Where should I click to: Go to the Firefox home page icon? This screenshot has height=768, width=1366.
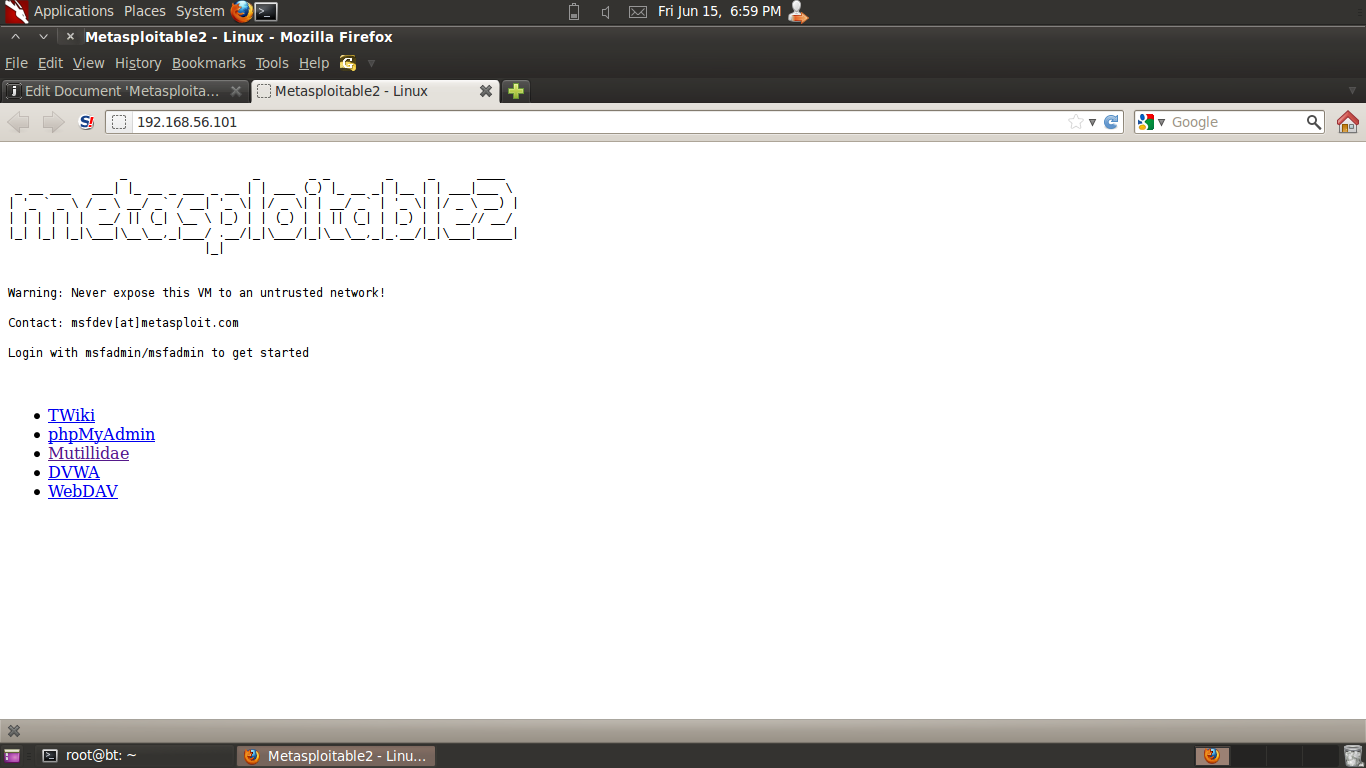1347,122
